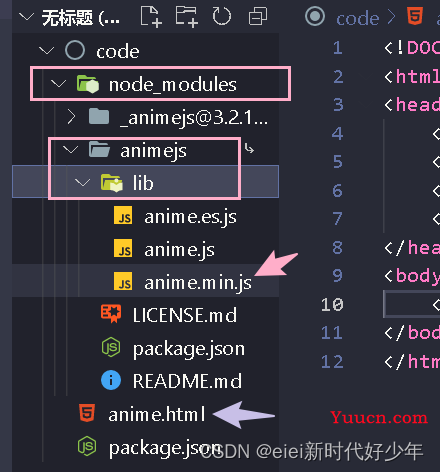
Task: Click the New Folder icon in explorer header
Action: point(187,16)
